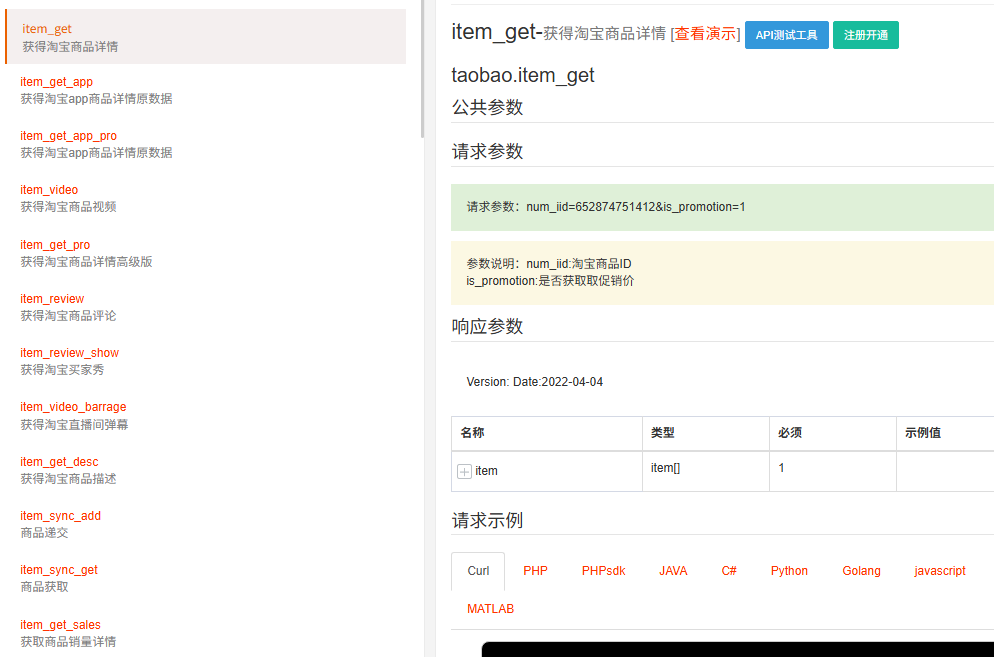Select item_get_sales in the sidebar
The image size is (994, 657).
tap(60, 625)
